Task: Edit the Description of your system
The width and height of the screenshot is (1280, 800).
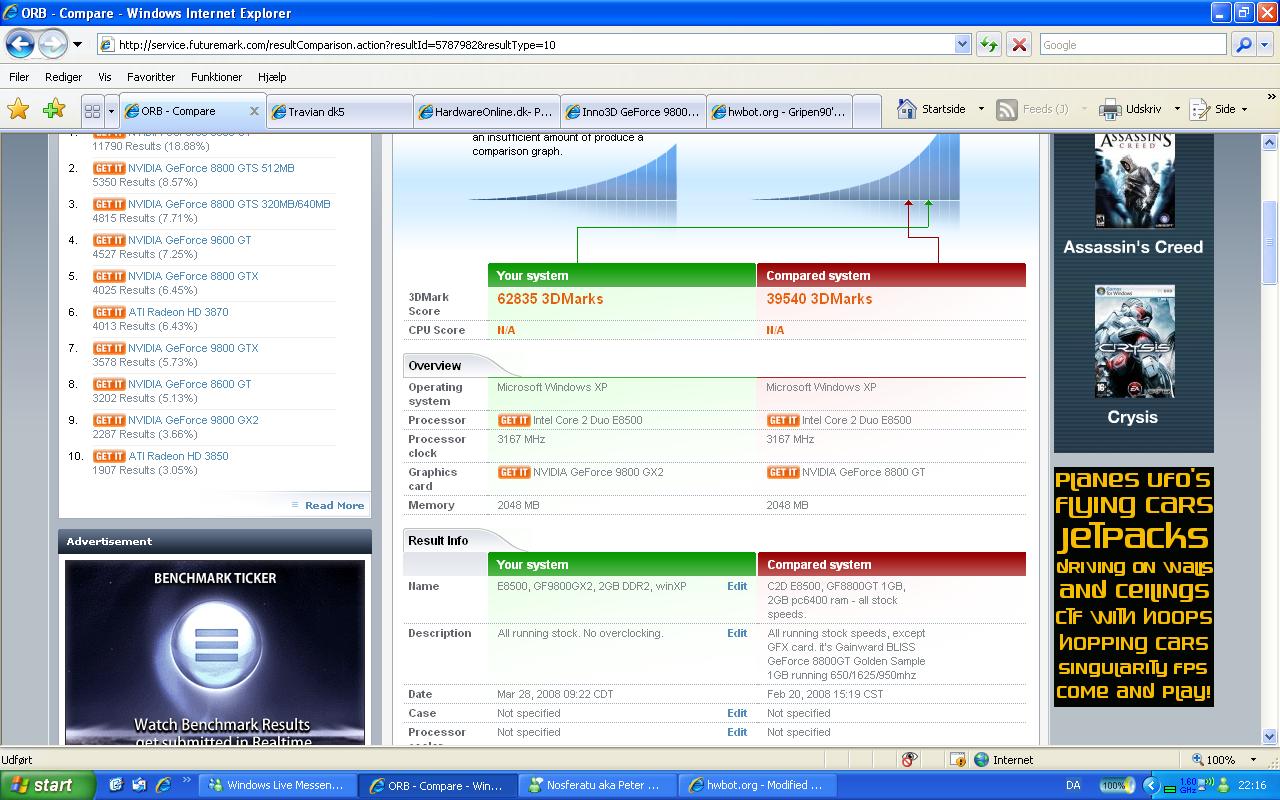Action: tap(737, 633)
